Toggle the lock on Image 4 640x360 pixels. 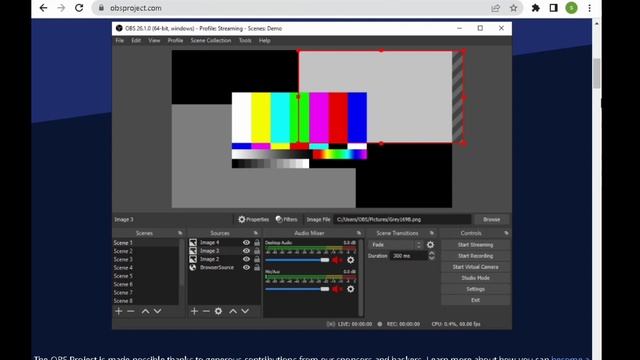(x=257, y=242)
